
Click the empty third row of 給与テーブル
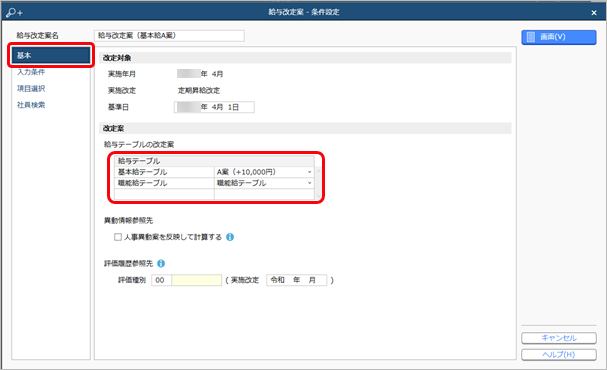click(x=214, y=194)
